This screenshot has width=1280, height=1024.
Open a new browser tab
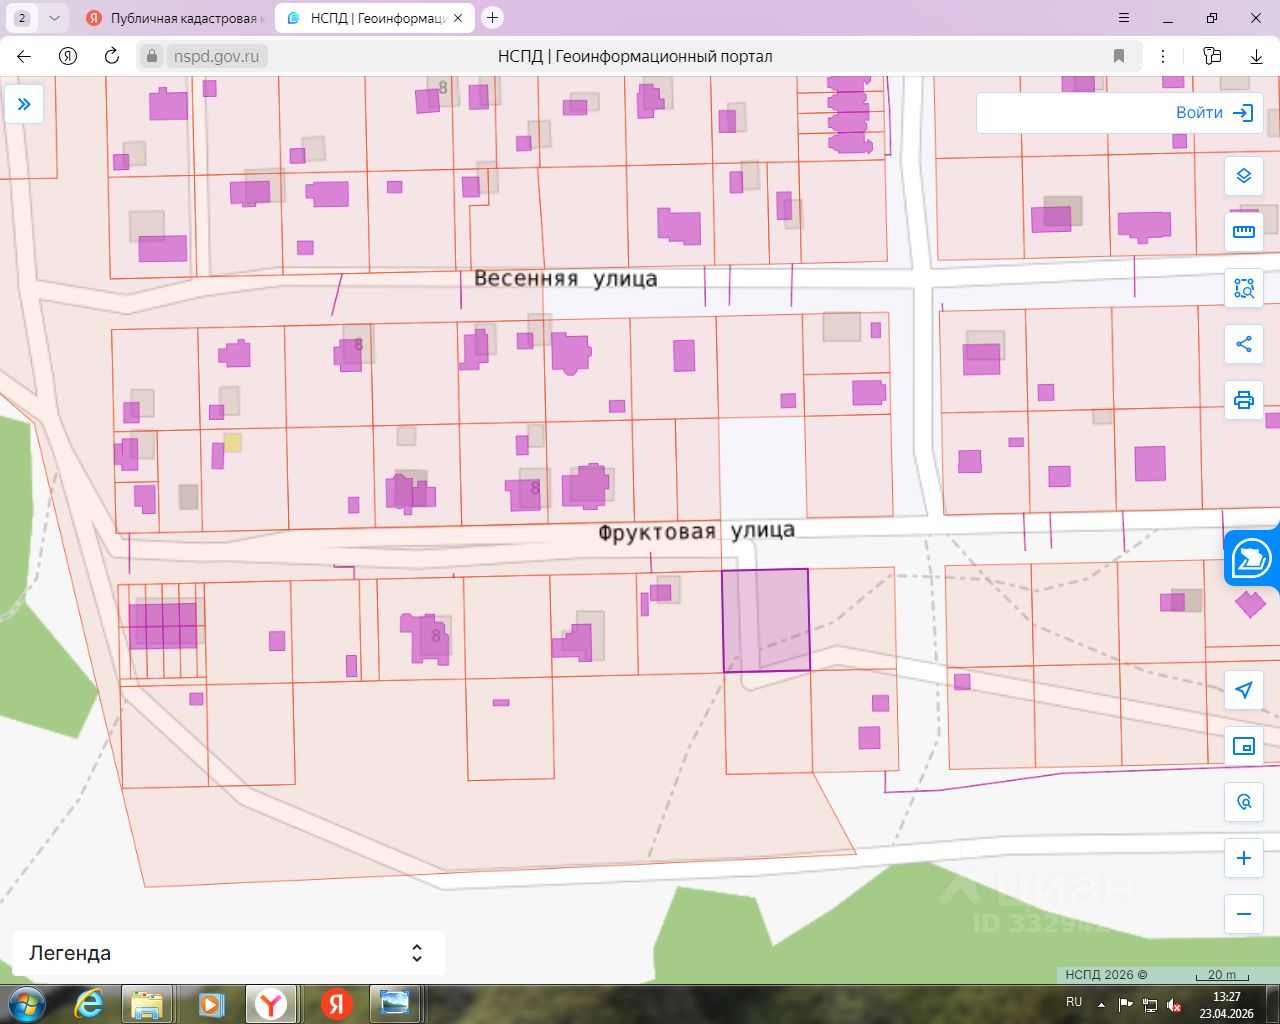pyautogui.click(x=492, y=18)
